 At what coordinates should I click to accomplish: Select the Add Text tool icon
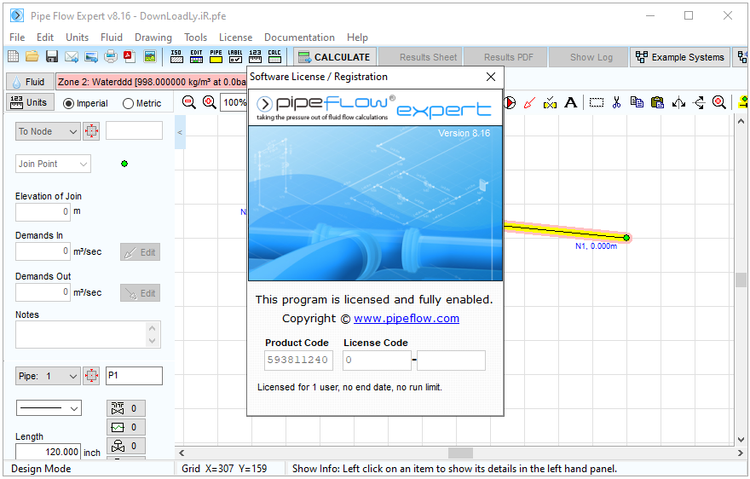point(570,102)
